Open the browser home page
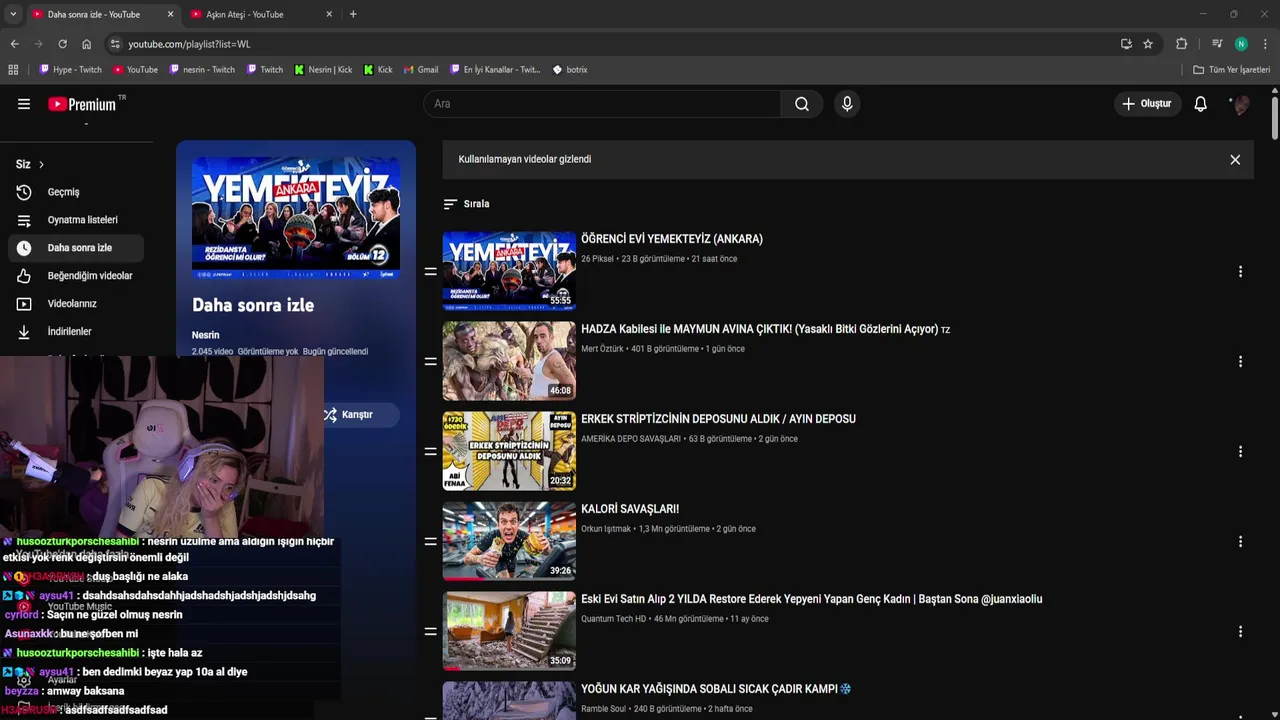Screen dimensions: 1280x720 coord(86,44)
